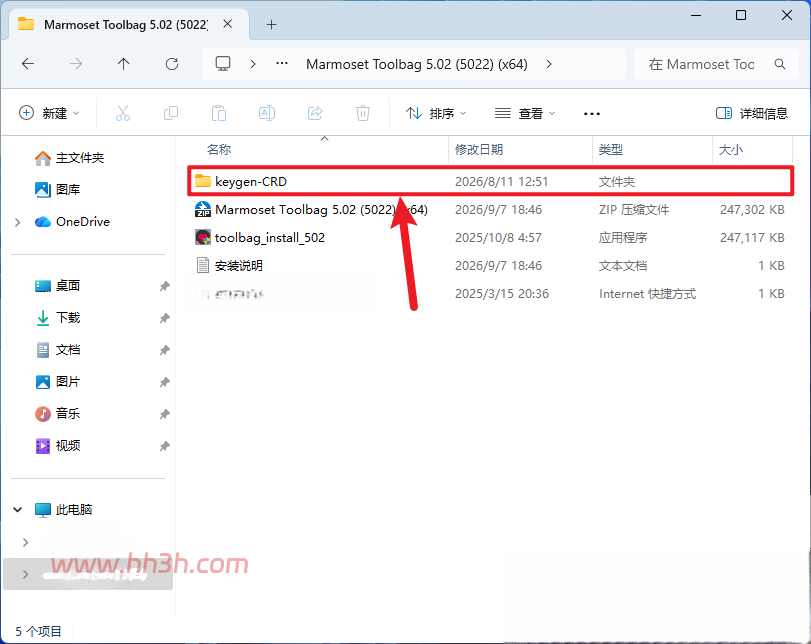The width and height of the screenshot is (811, 644).
Task: Open 视频 in the sidebar
Action: point(57,445)
